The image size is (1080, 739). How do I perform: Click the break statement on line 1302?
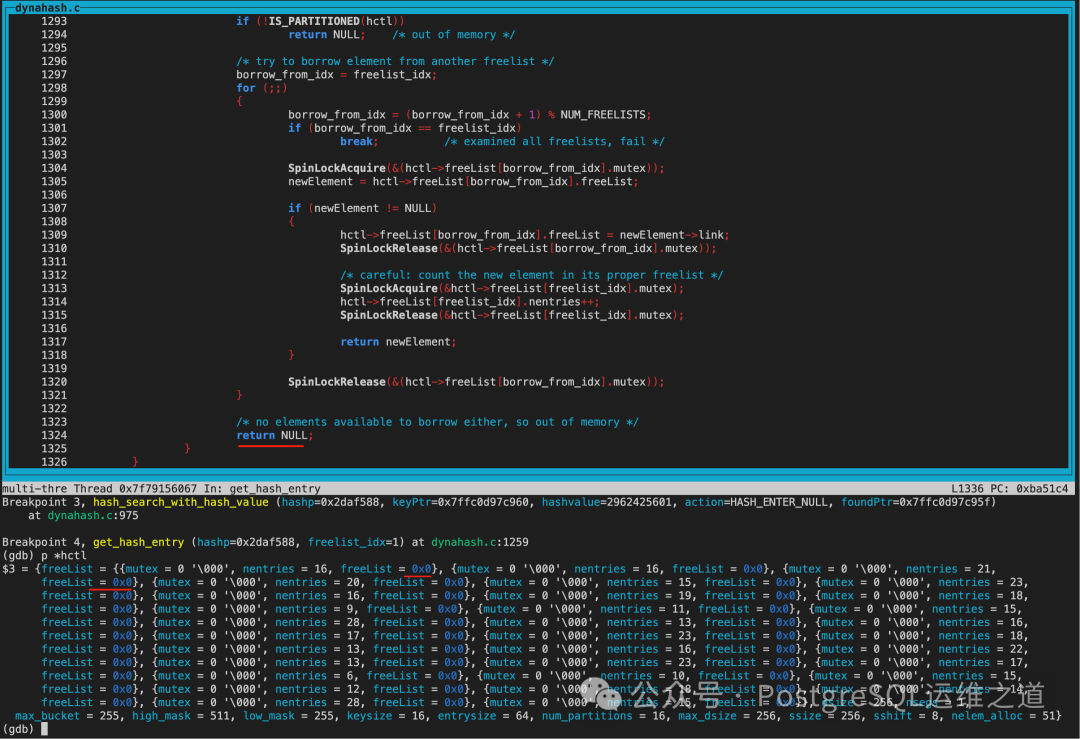pos(358,141)
